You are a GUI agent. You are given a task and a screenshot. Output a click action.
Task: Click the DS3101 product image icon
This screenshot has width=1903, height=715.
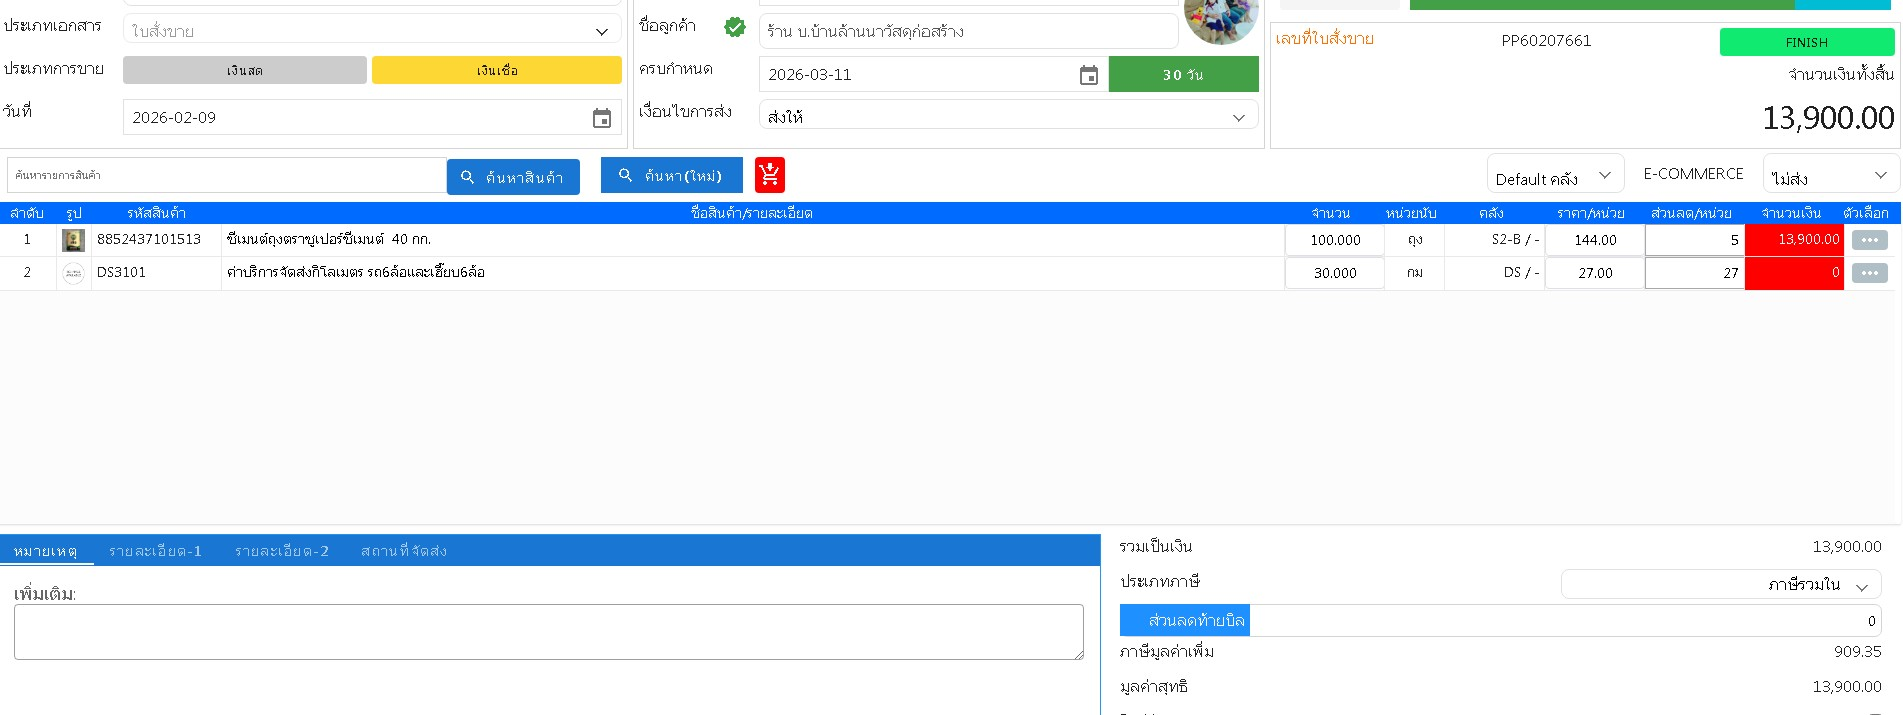point(73,273)
